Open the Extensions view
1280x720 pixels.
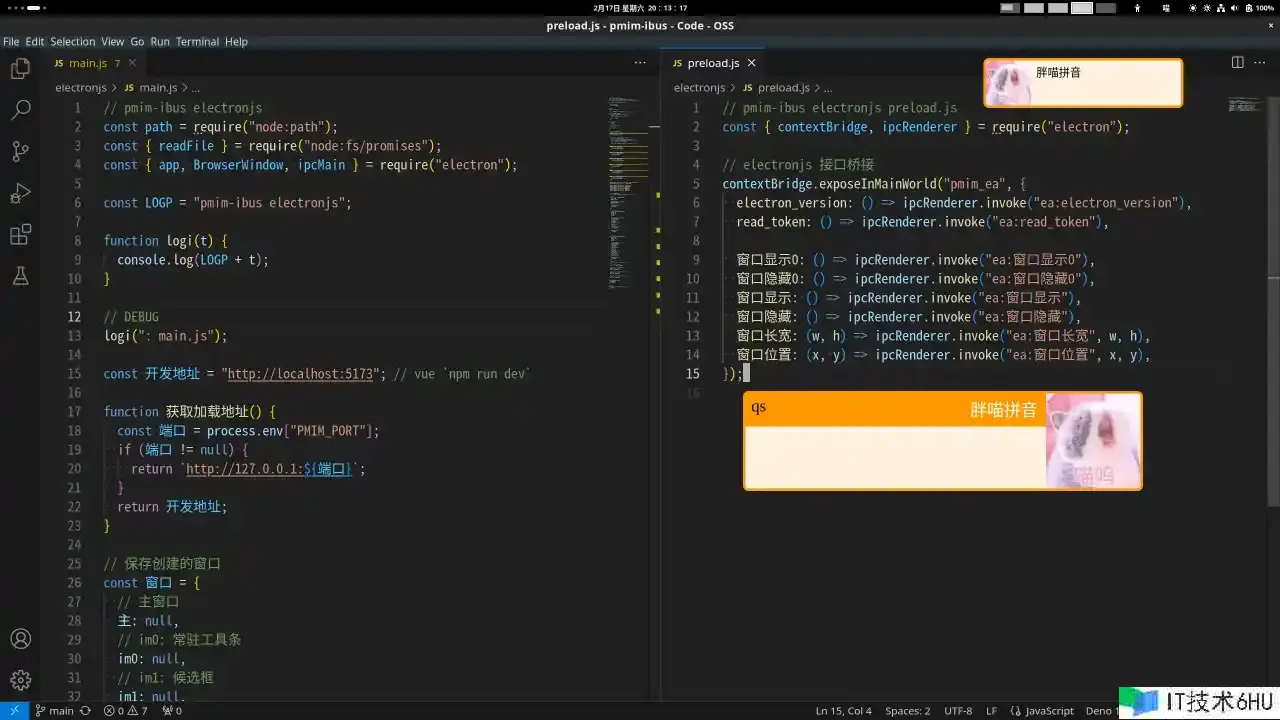click(x=20, y=235)
